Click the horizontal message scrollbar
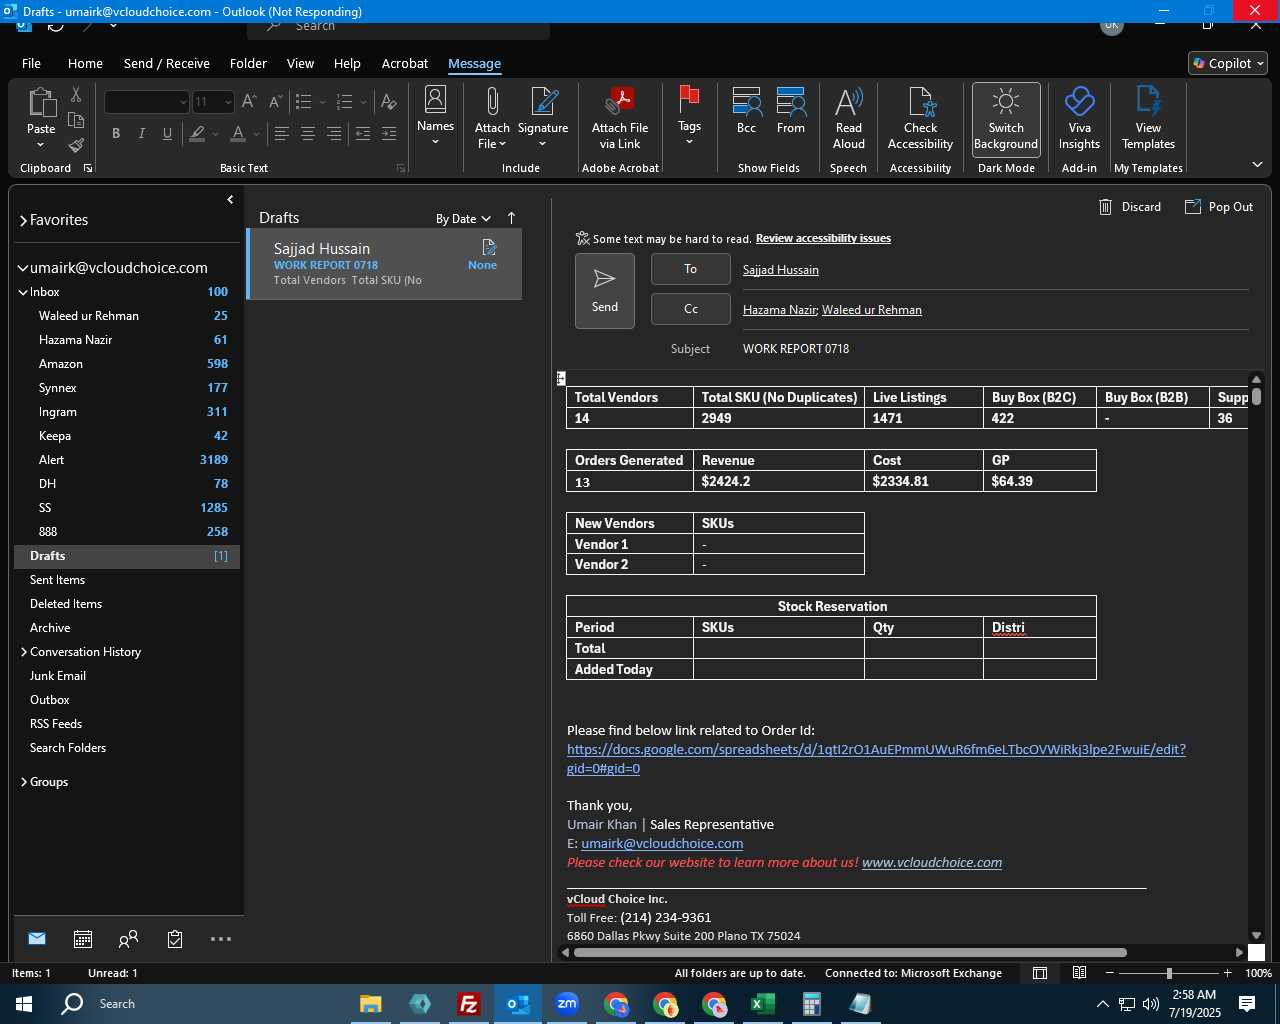The image size is (1280, 1024). (850, 952)
